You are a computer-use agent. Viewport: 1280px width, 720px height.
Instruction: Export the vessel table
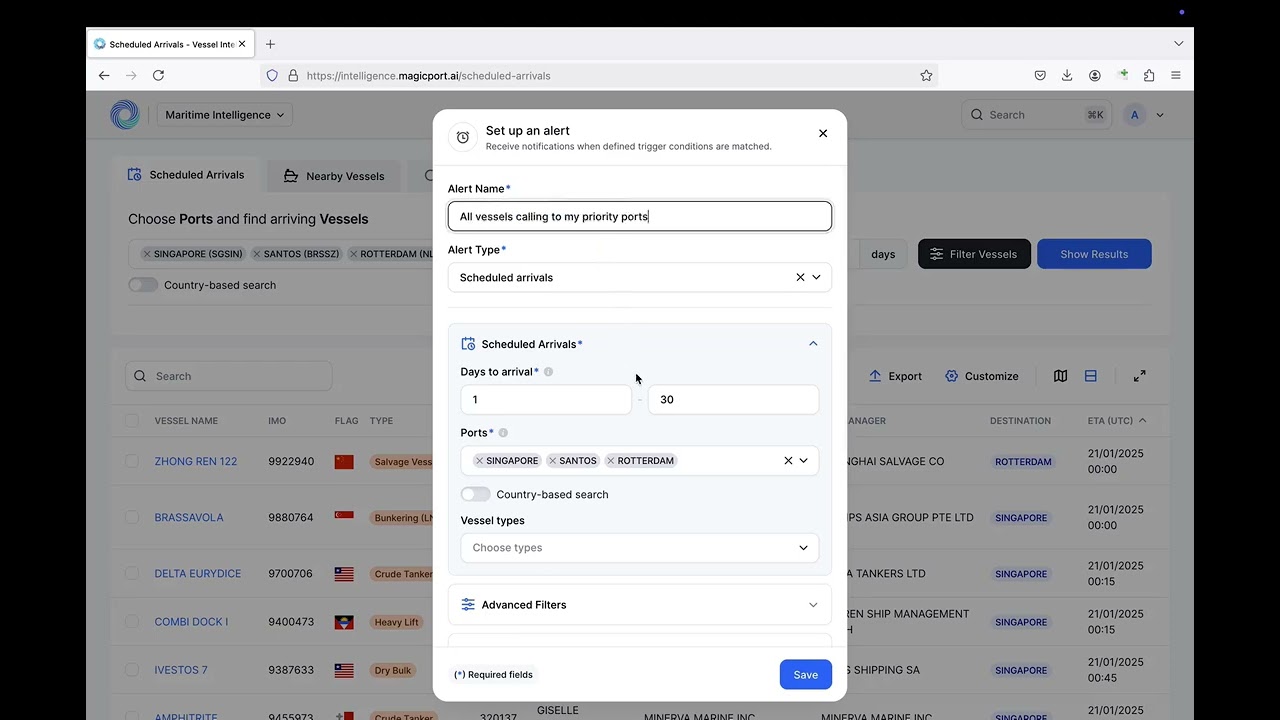[895, 376]
